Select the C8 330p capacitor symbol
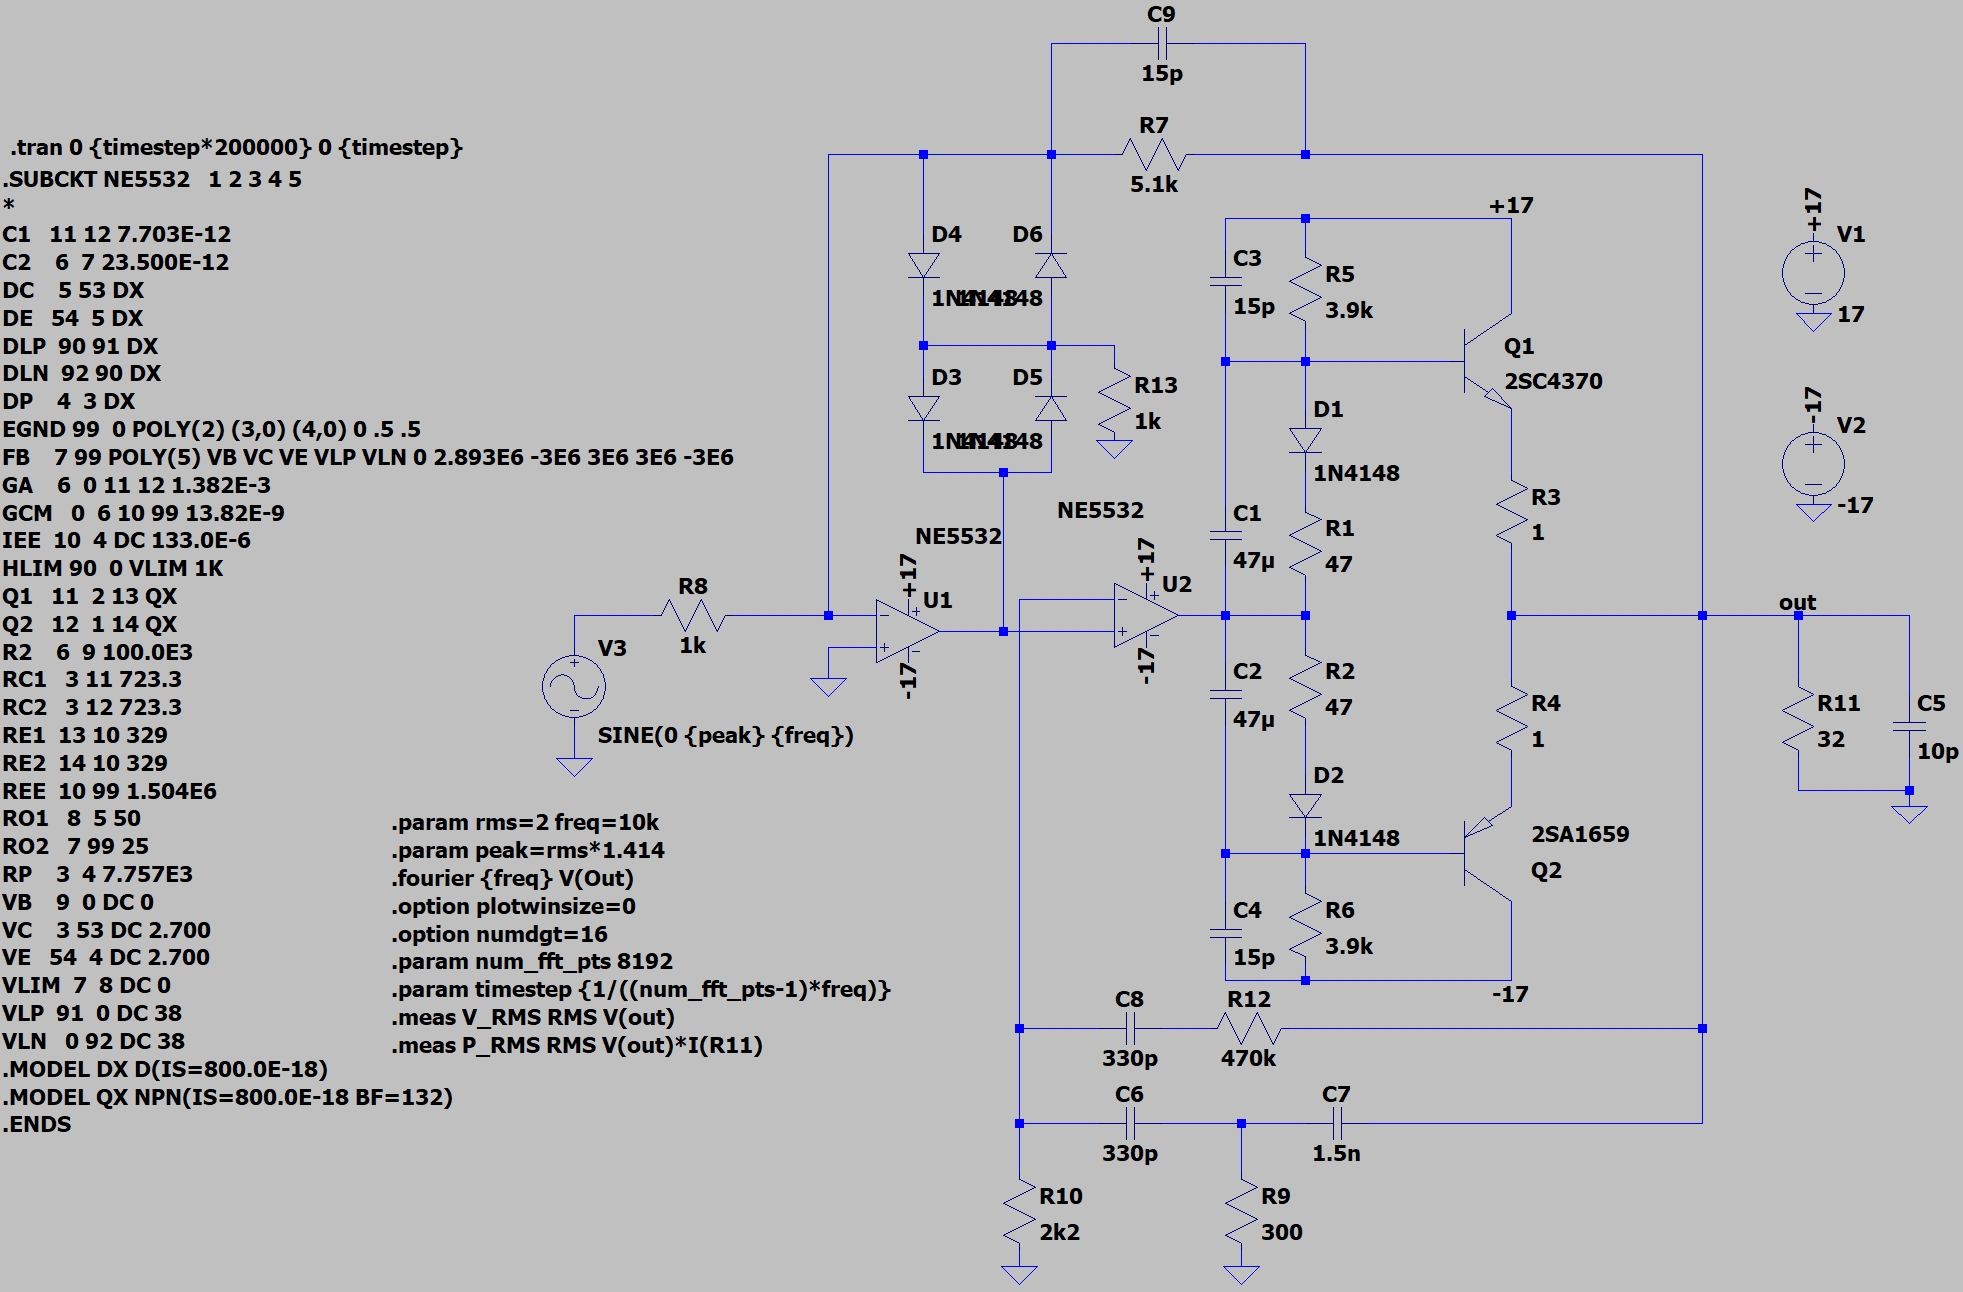 point(1129,1028)
